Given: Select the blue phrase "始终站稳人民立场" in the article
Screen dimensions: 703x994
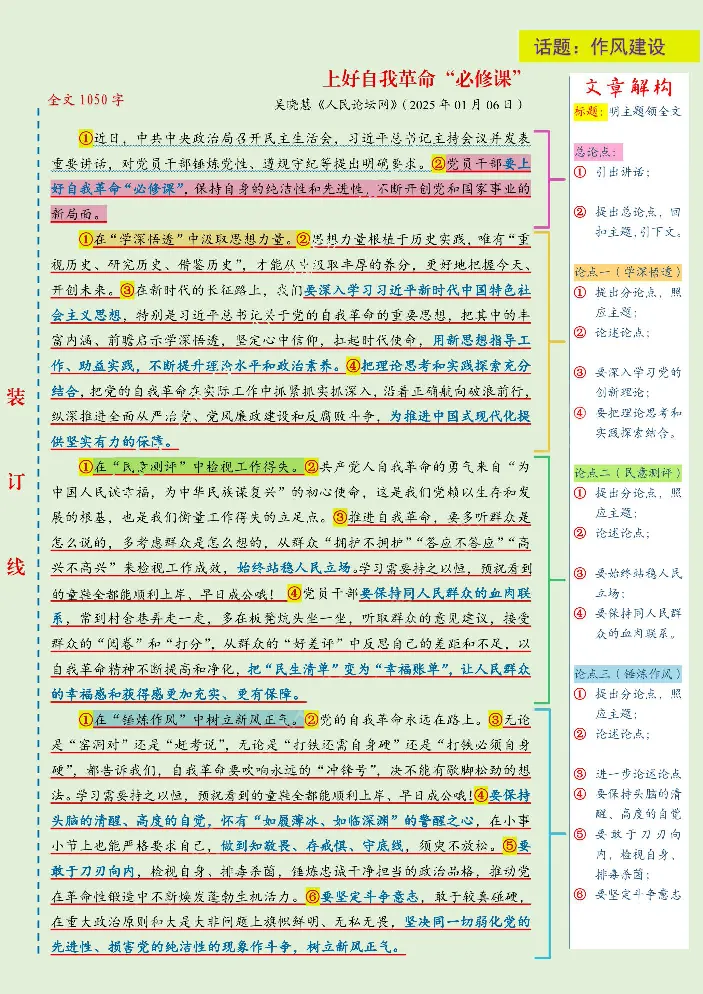Looking at the screenshot, I should 293,567.
